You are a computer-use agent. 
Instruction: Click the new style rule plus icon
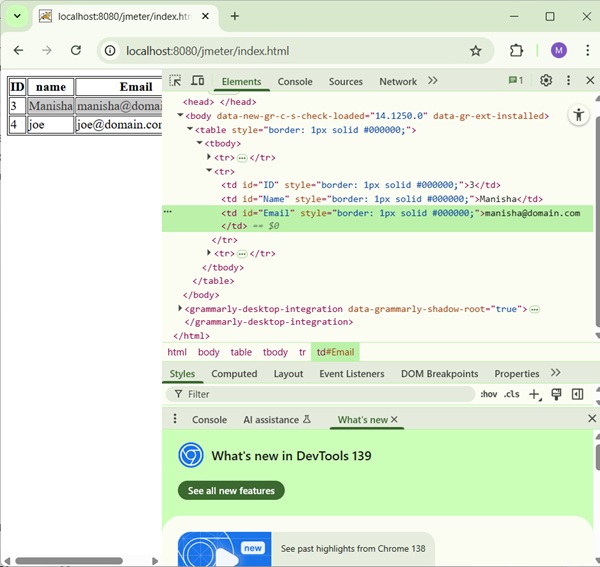coord(535,395)
